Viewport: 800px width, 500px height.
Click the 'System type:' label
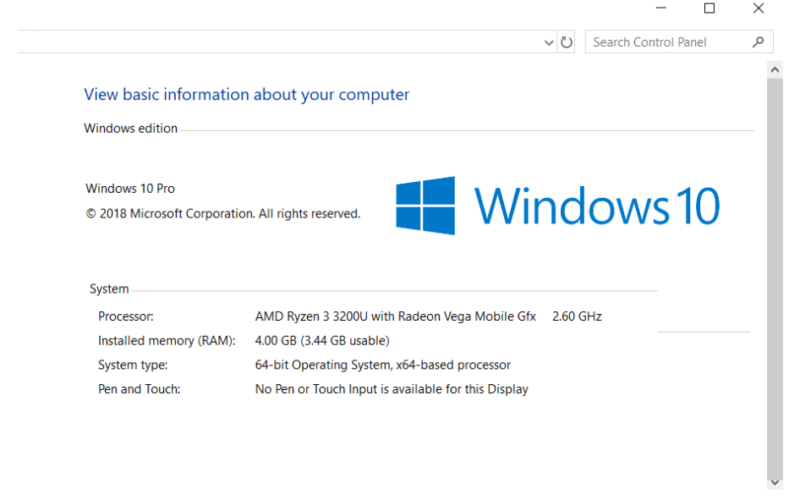click(133, 365)
